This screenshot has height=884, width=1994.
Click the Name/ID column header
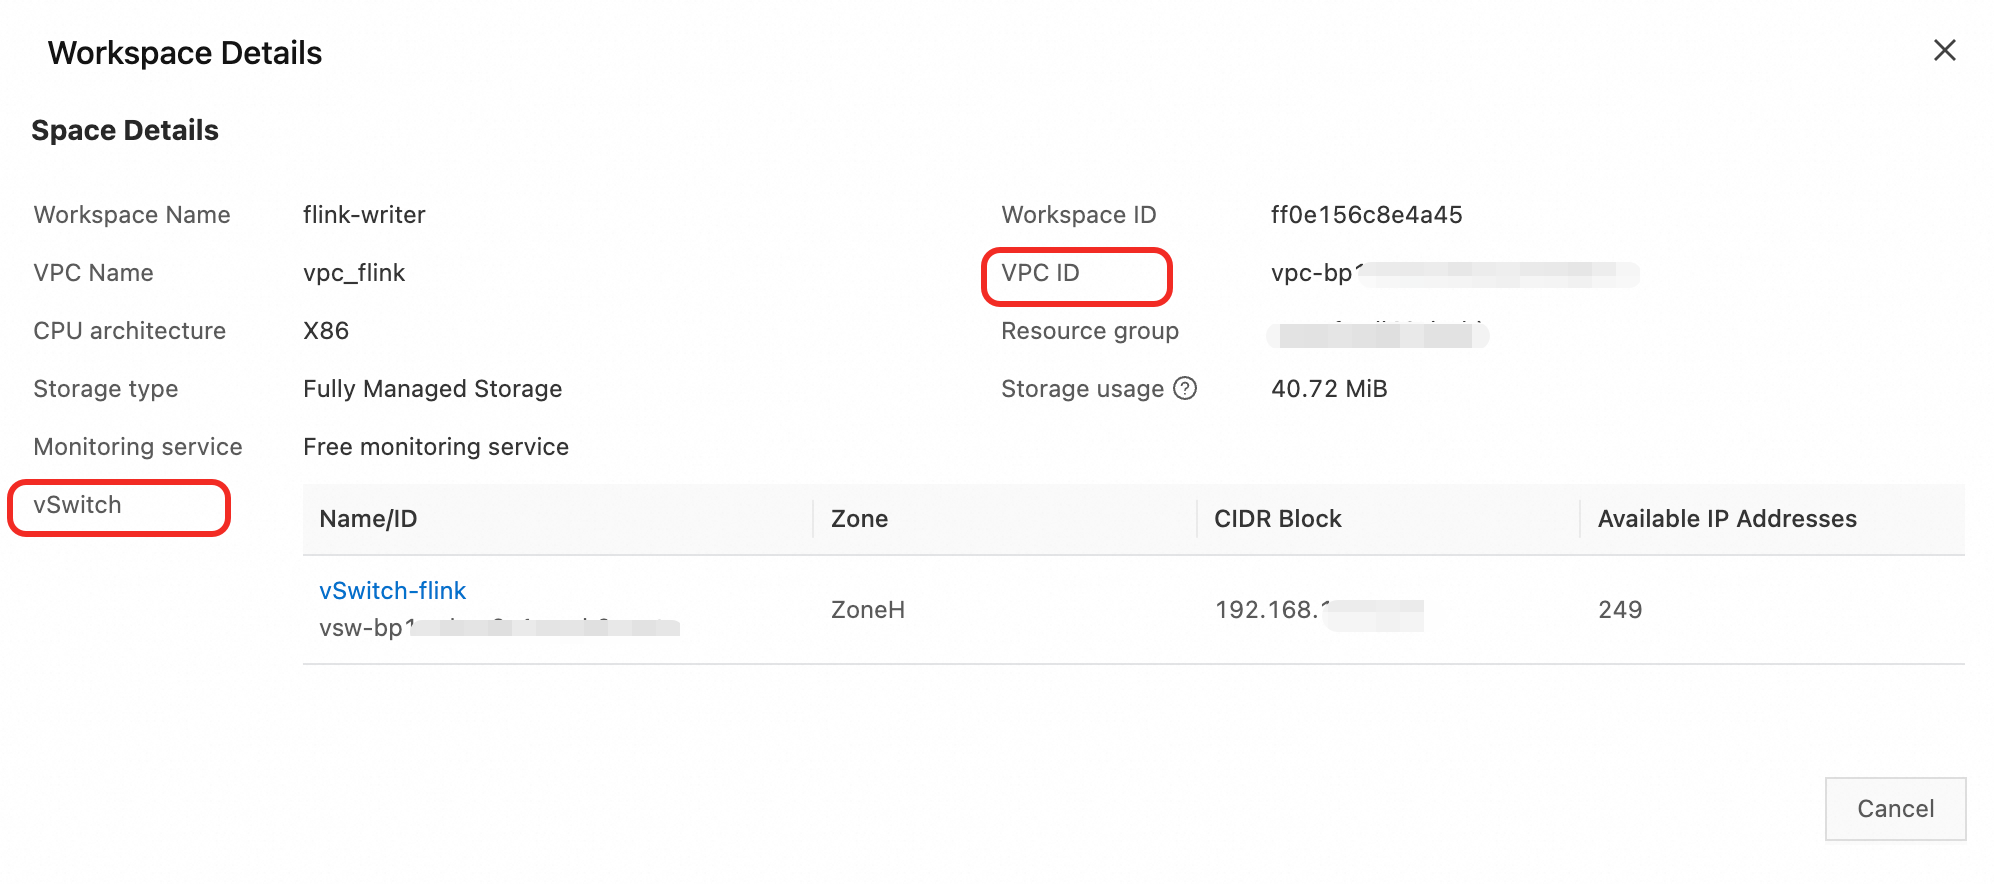click(368, 519)
